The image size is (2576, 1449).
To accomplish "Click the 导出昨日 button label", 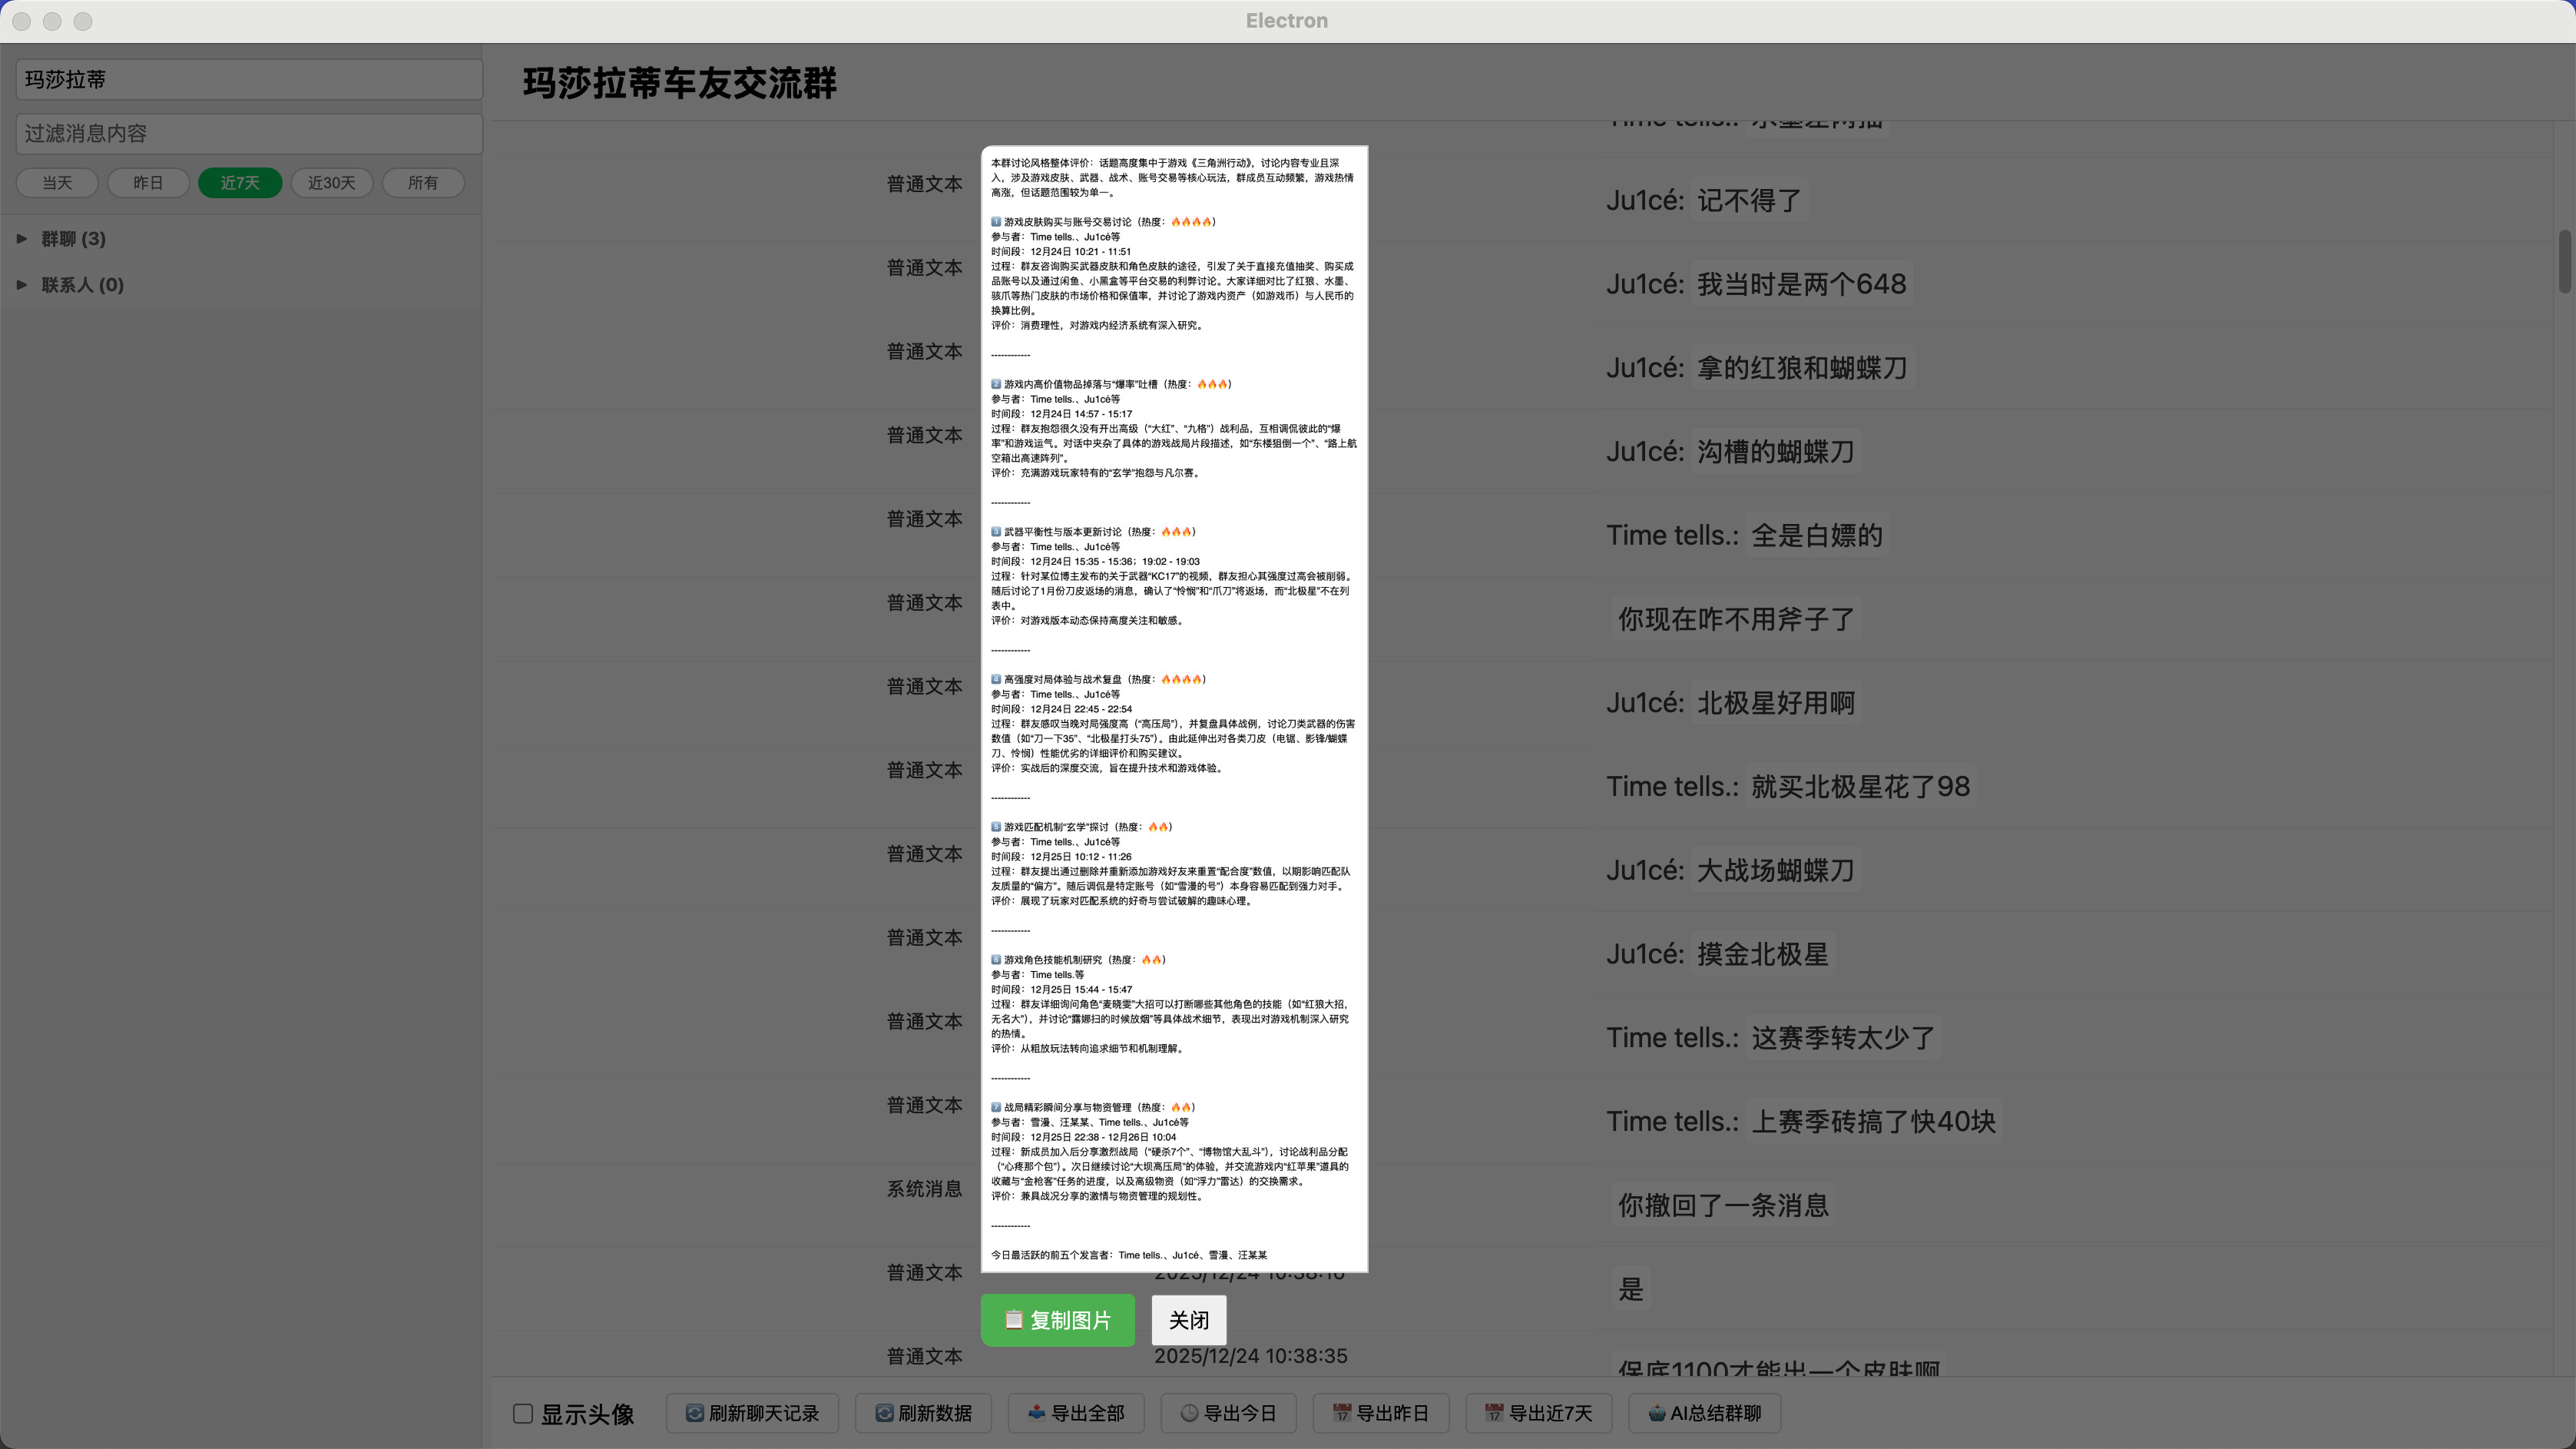I will pos(1392,1413).
